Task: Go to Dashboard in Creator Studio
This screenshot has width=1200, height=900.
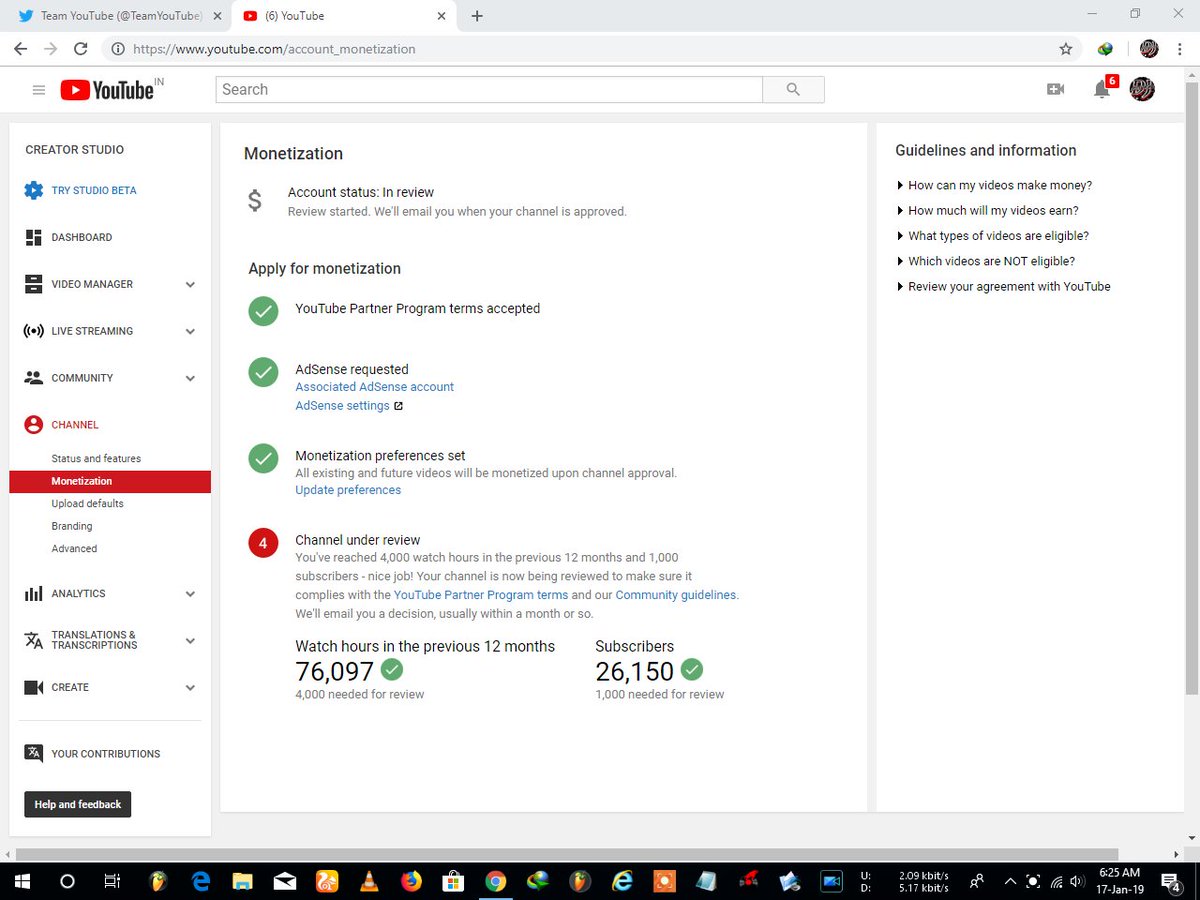Action: pyautogui.click(x=68, y=237)
